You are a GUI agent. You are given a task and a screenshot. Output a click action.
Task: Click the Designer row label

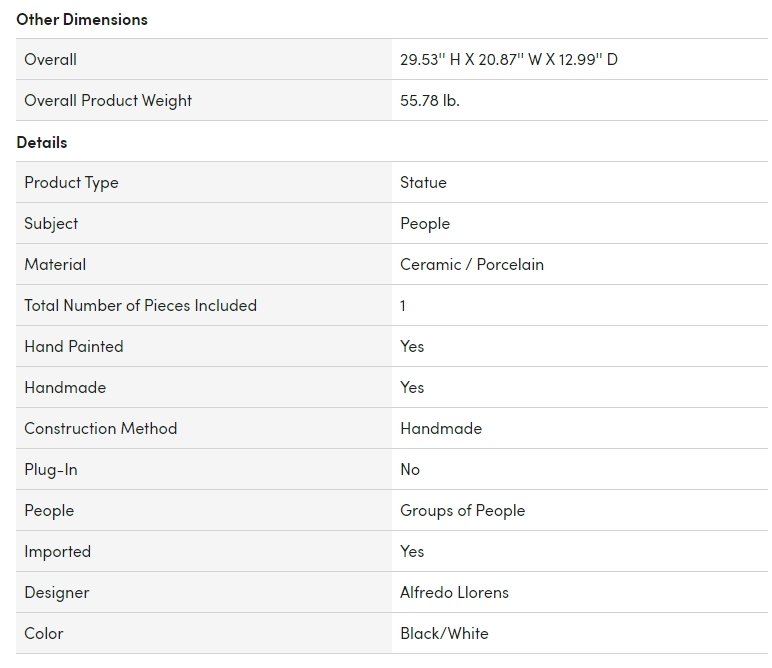click(57, 592)
